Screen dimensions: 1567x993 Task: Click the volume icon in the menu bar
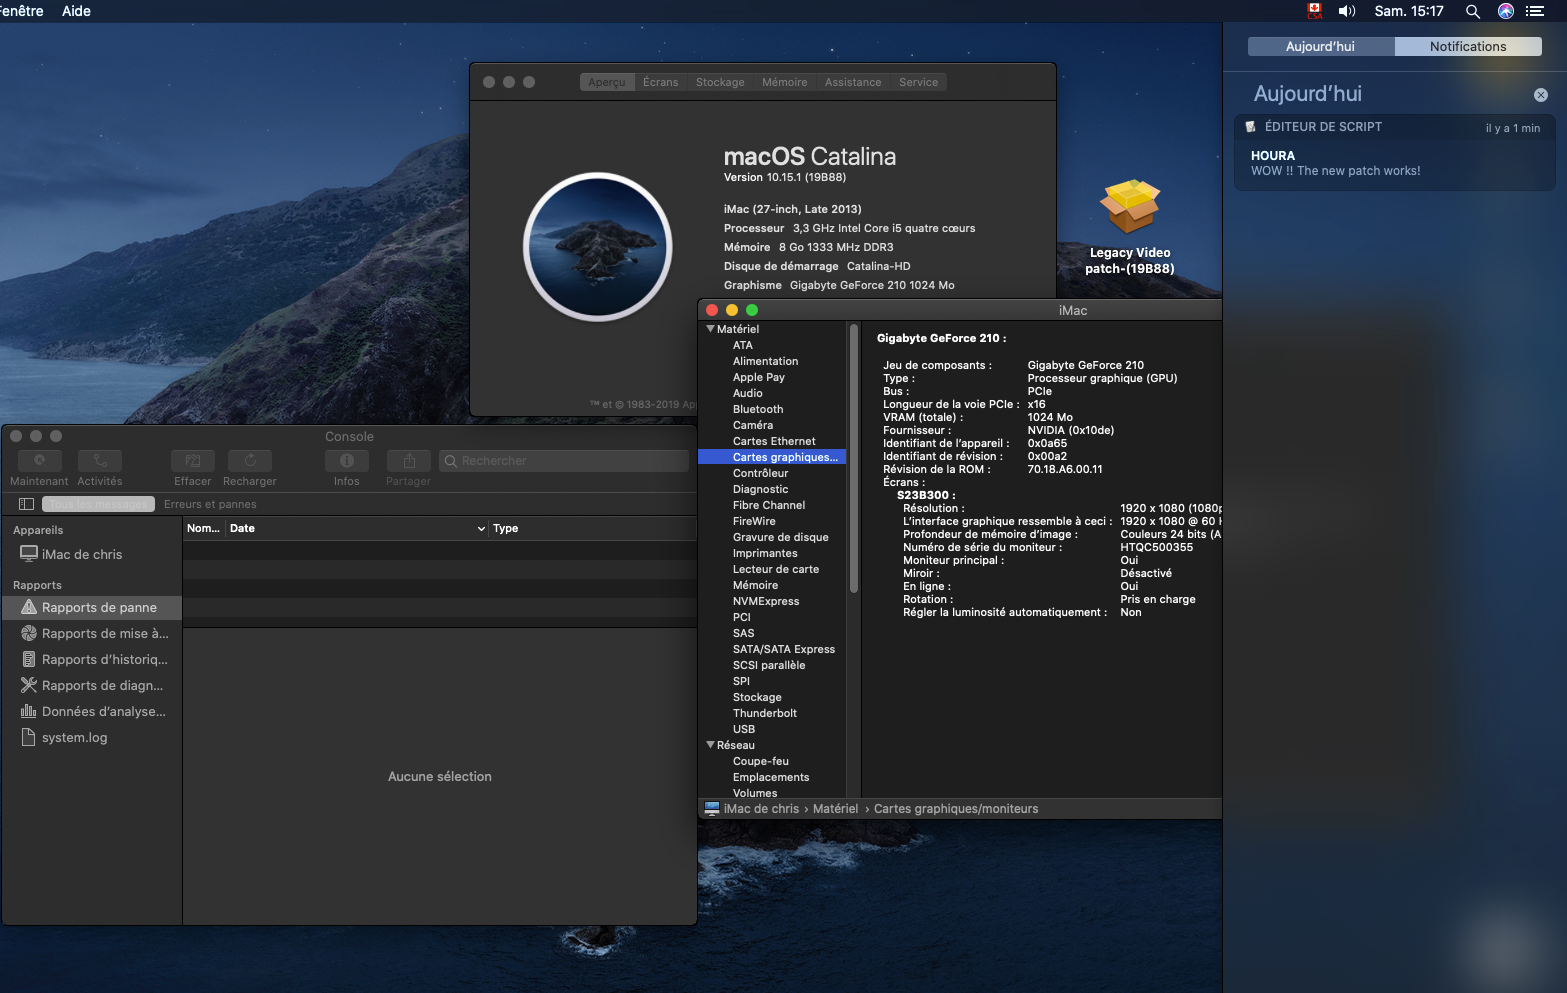(x=1347, y=11)
